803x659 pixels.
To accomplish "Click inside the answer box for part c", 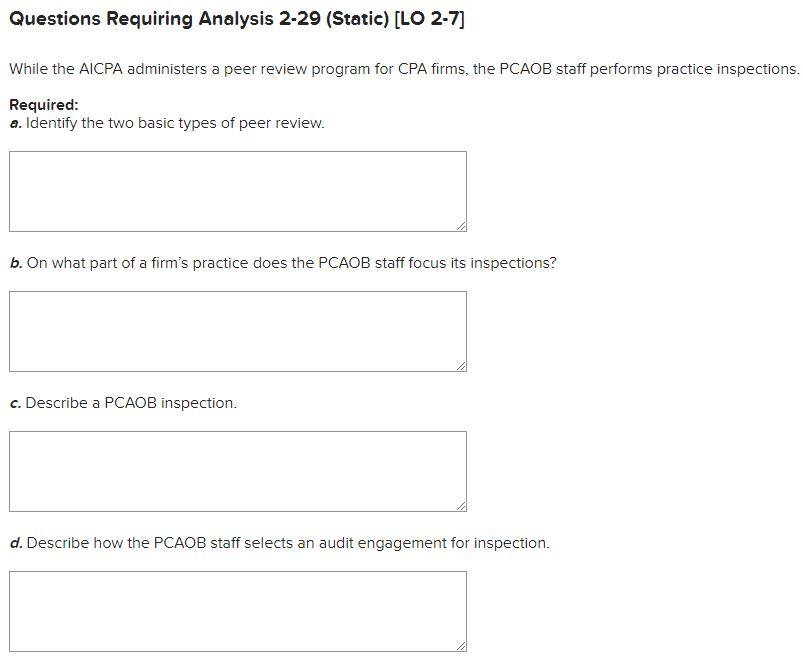I will point(237,470).
